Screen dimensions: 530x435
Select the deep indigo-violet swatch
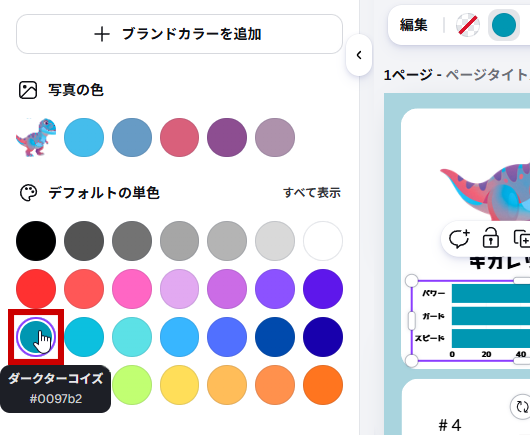[x=323, y=289]
